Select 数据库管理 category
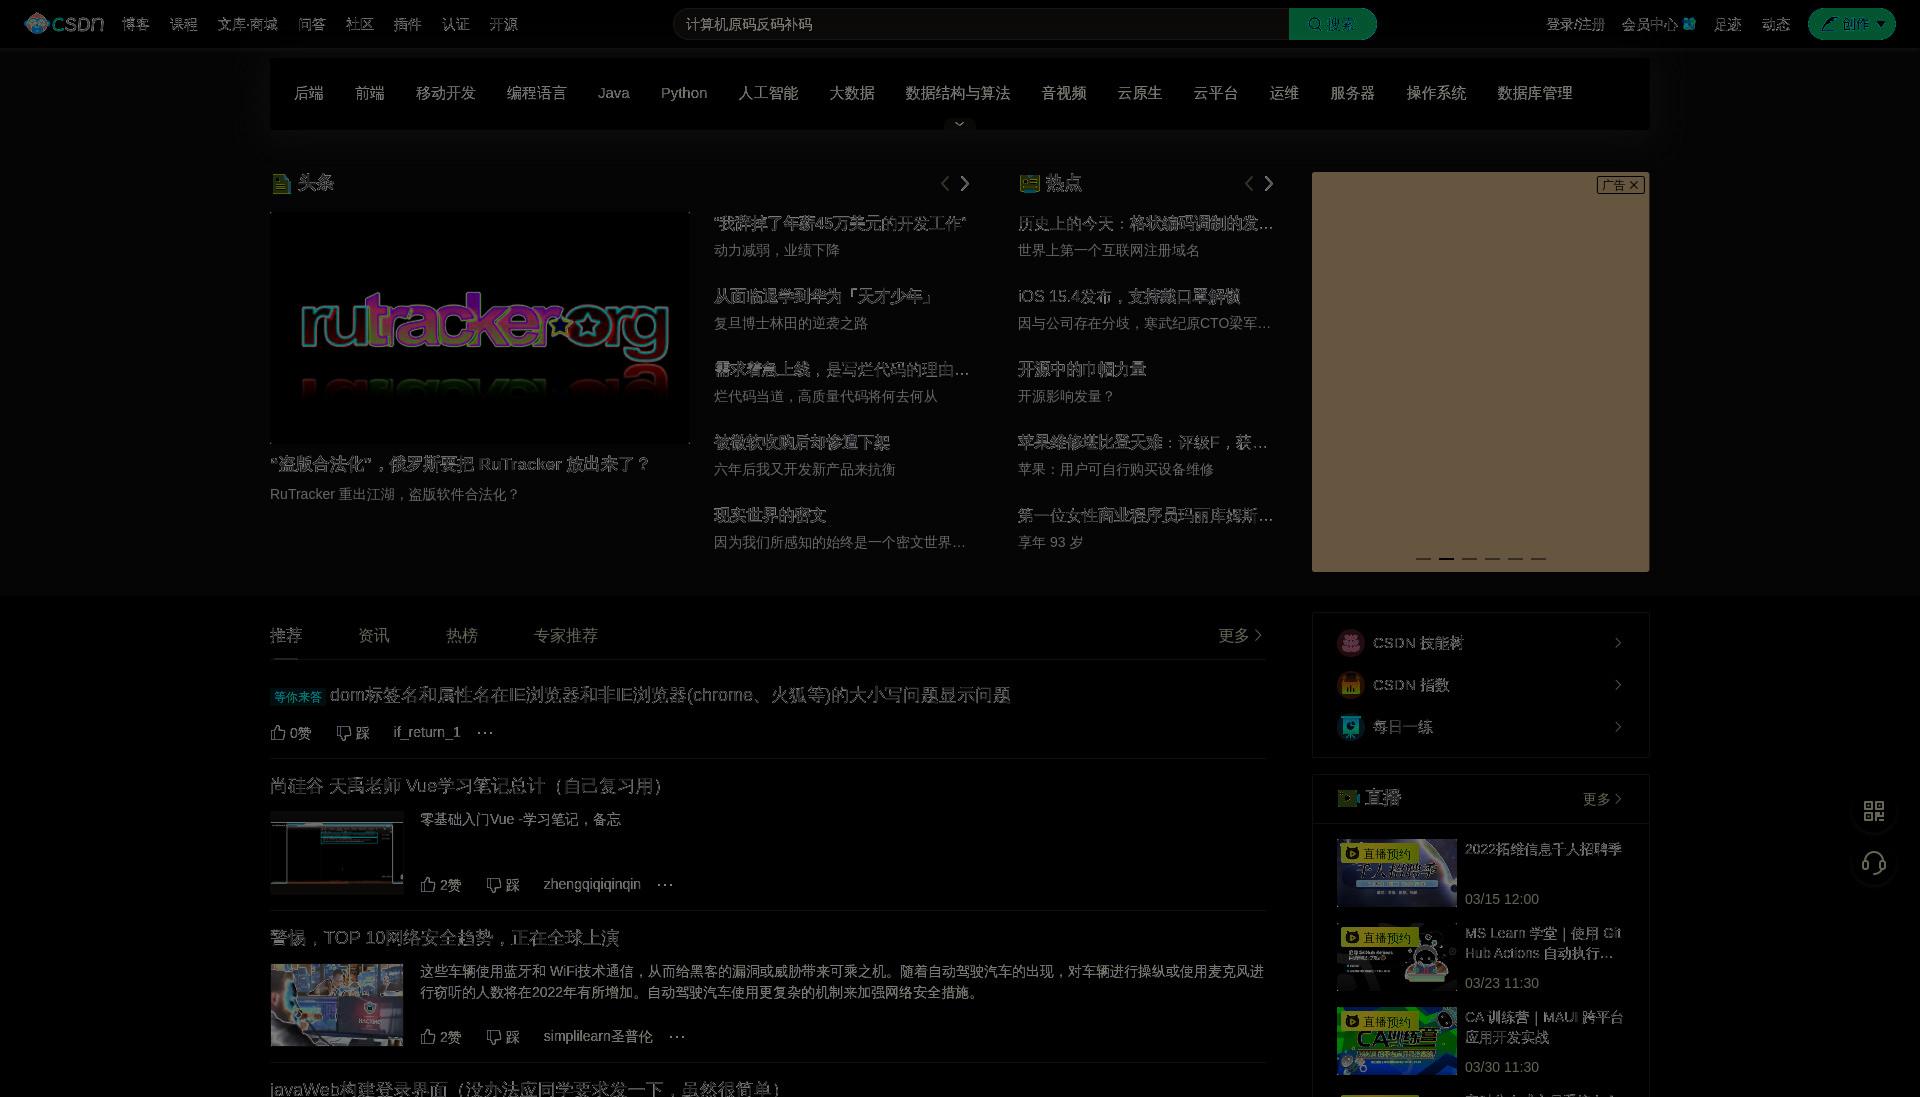This screenshot has height=1097, width=1920. pyautogui.click(x=1535, y=93)
